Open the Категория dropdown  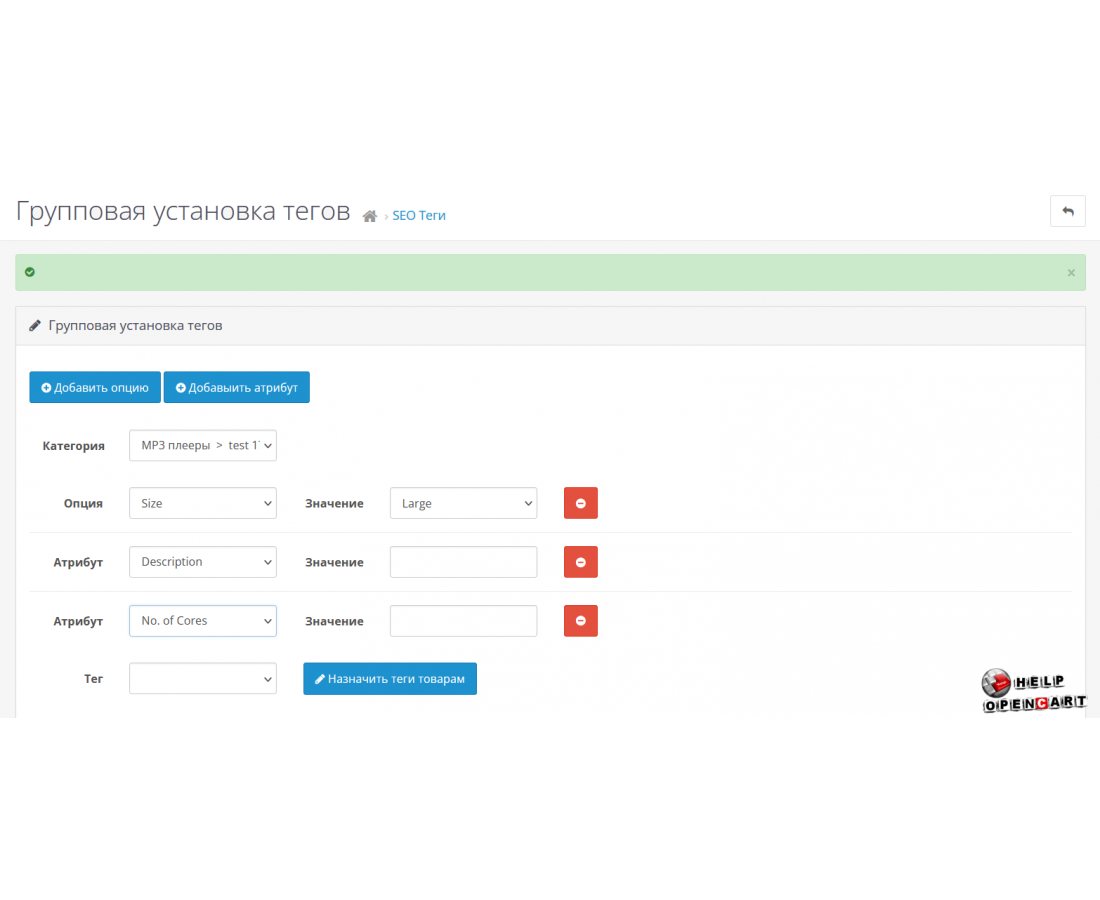pos(203,446)
